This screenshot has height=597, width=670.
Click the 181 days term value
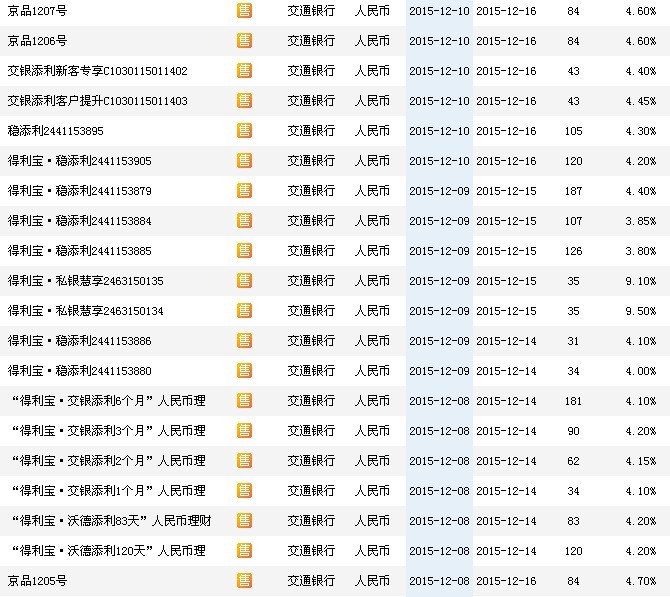573,400
